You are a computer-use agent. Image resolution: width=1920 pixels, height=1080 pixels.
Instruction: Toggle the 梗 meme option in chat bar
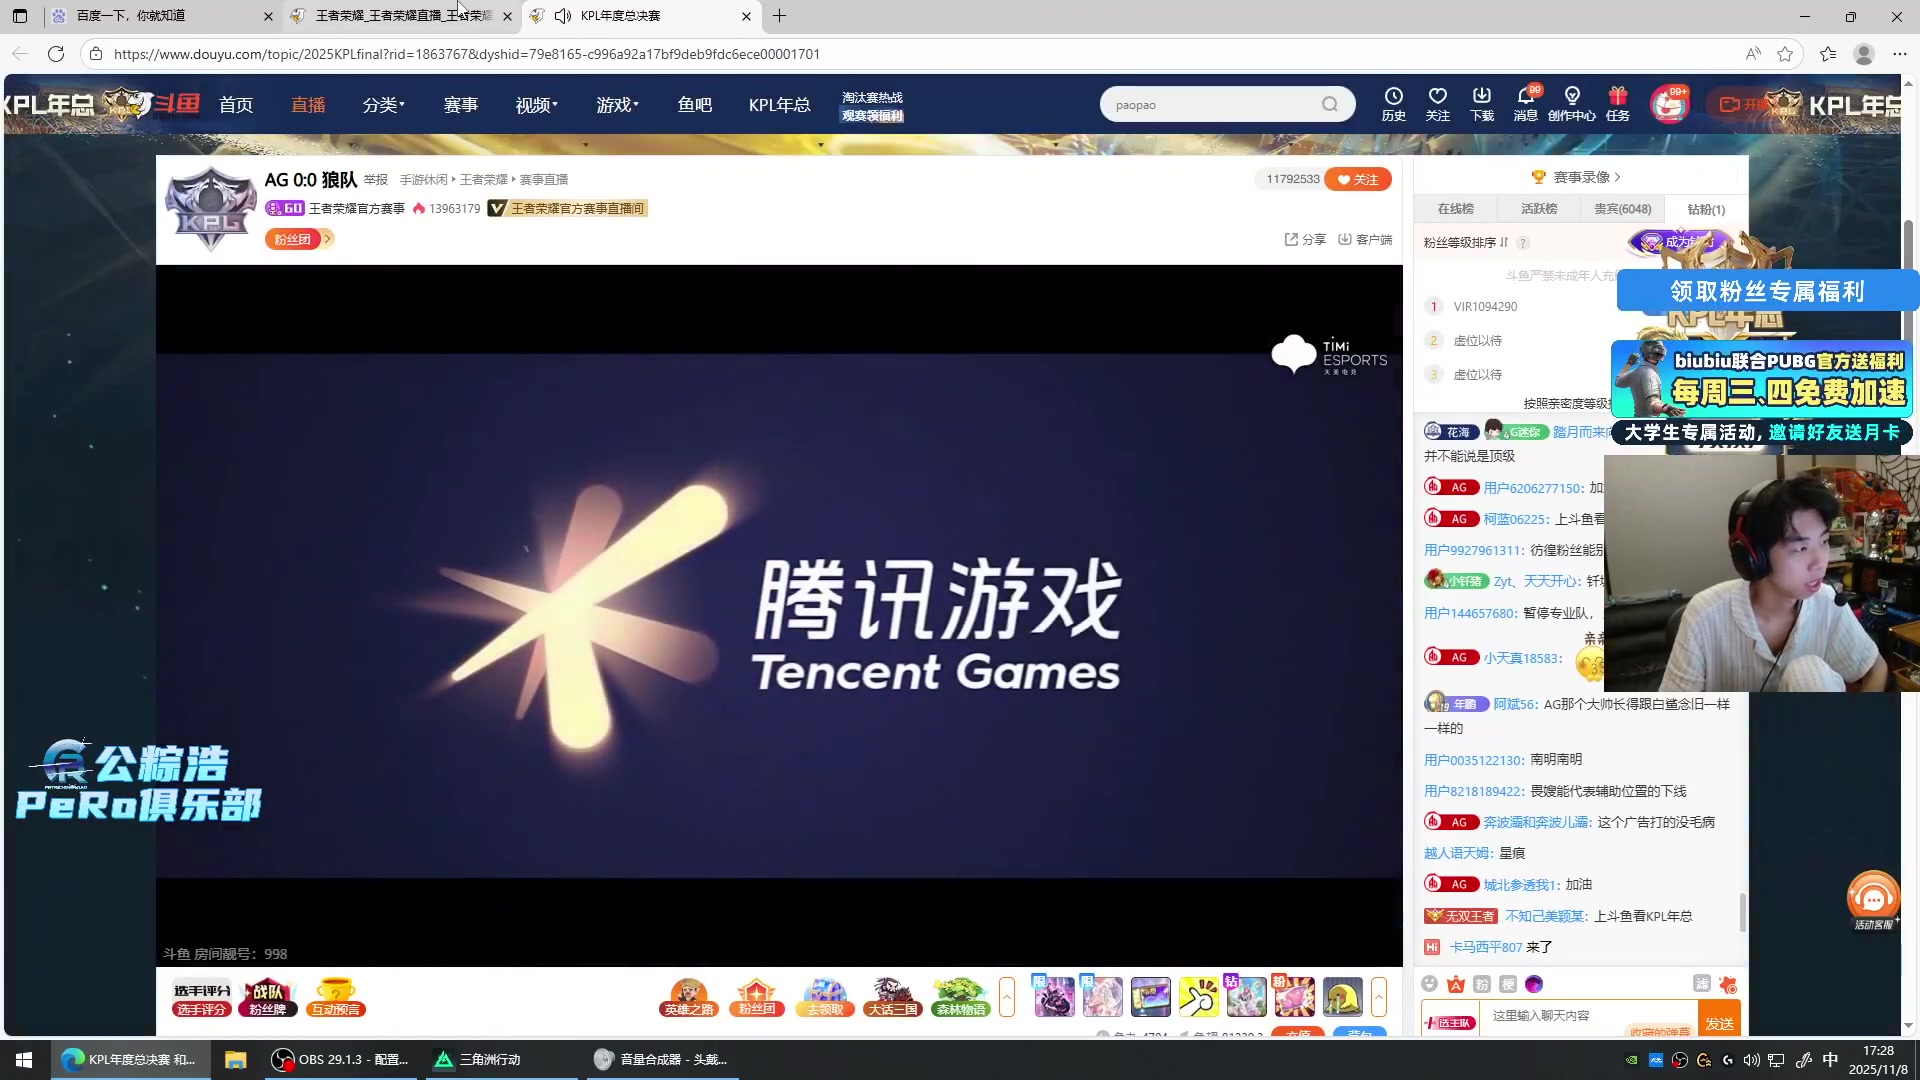[1508, 984]
